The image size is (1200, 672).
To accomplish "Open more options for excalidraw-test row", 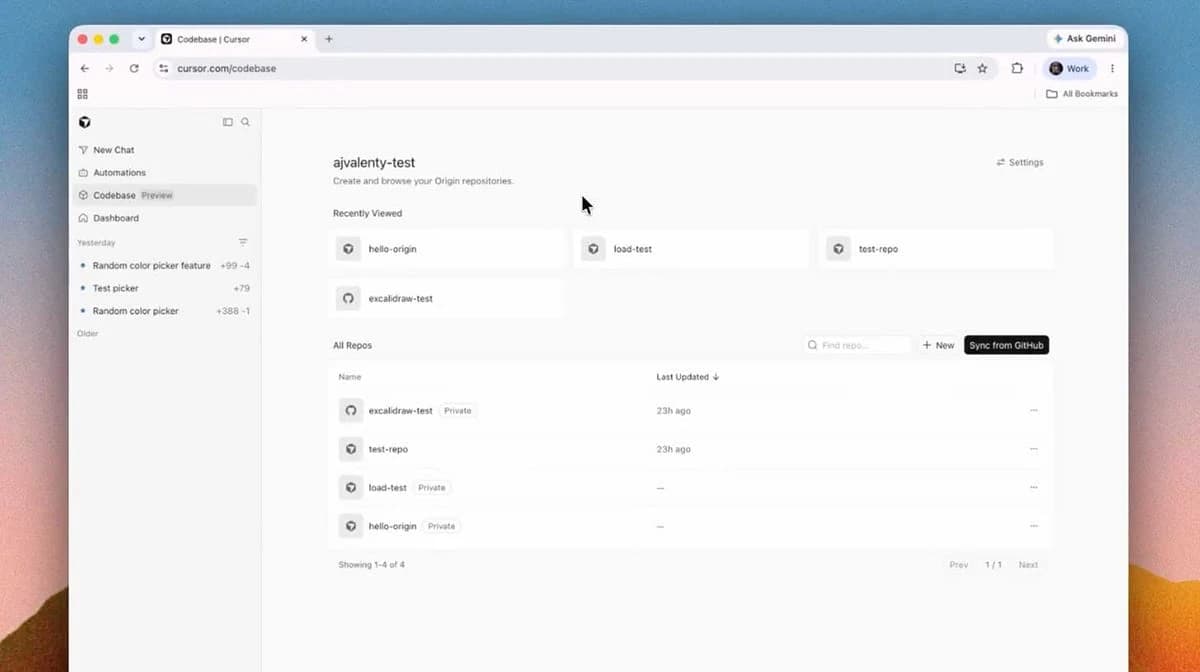I will pyautogui.click(x=1033, y=411).
